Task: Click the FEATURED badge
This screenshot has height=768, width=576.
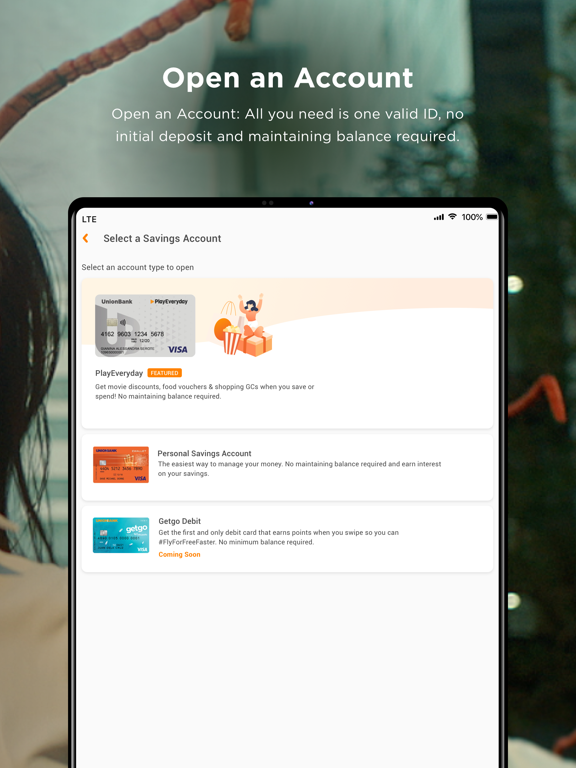Action: 165,373
